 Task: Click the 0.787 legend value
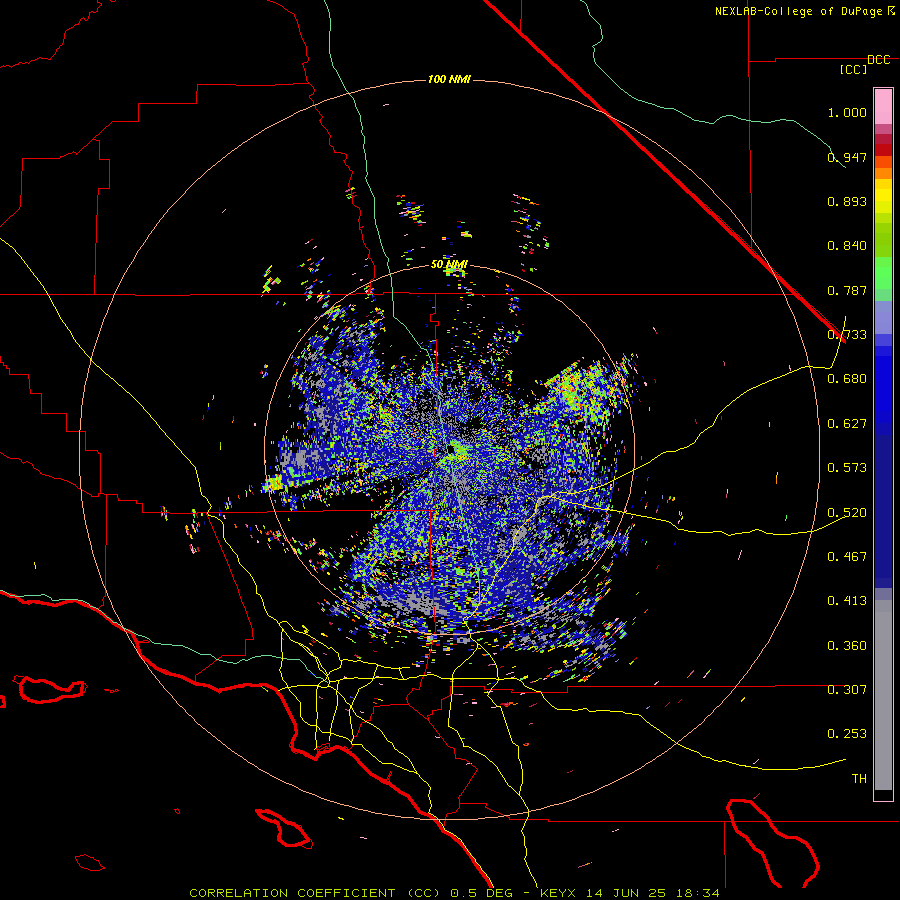coord(847,290)
